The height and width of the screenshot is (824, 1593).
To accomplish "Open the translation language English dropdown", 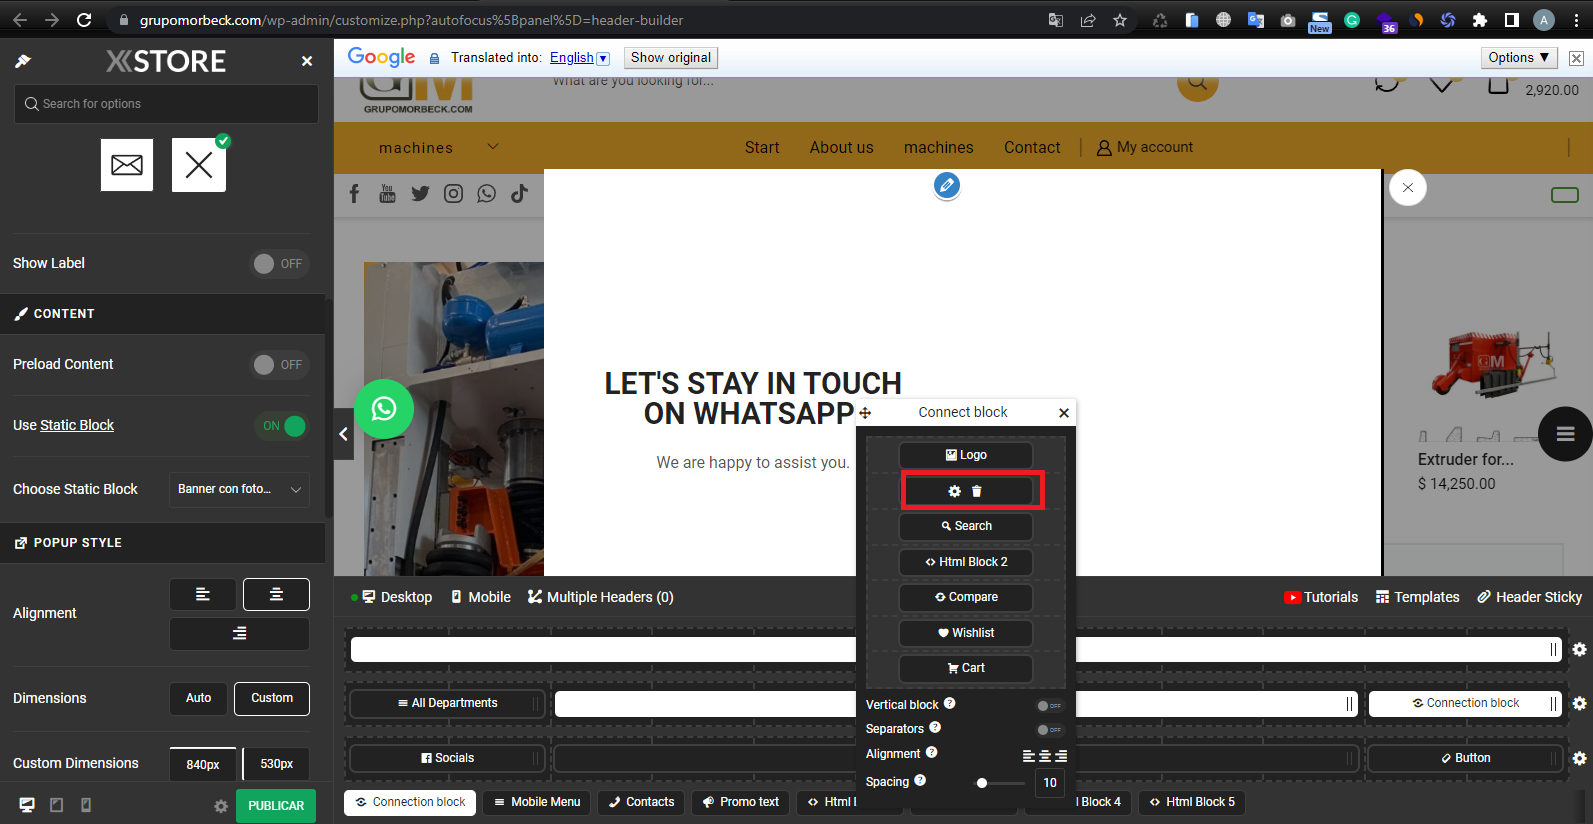I will [x=579, y=58].
